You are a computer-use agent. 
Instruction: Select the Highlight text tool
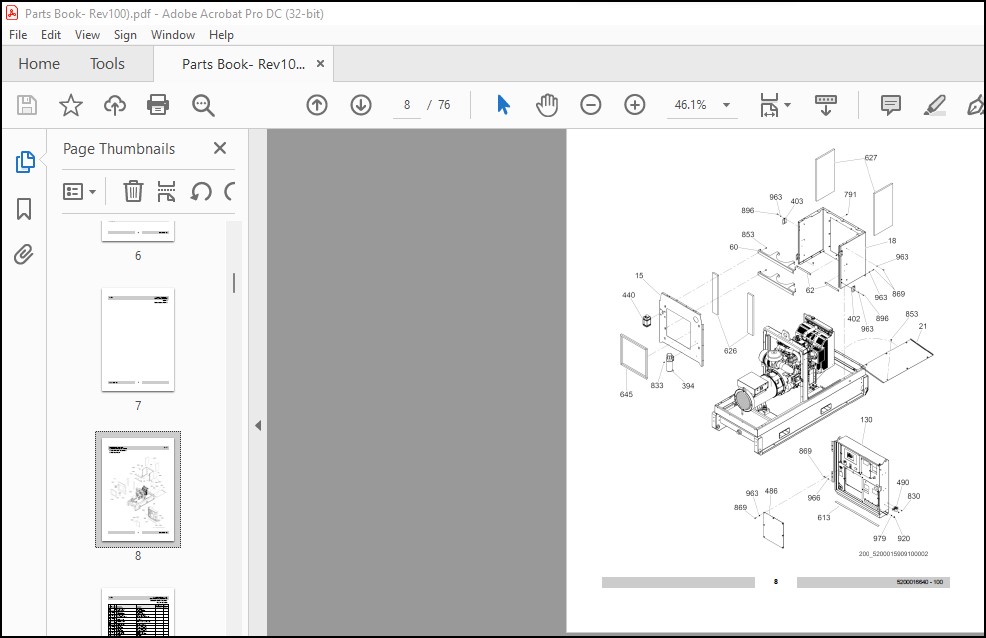pyautogui.click(x=934, y=105)
